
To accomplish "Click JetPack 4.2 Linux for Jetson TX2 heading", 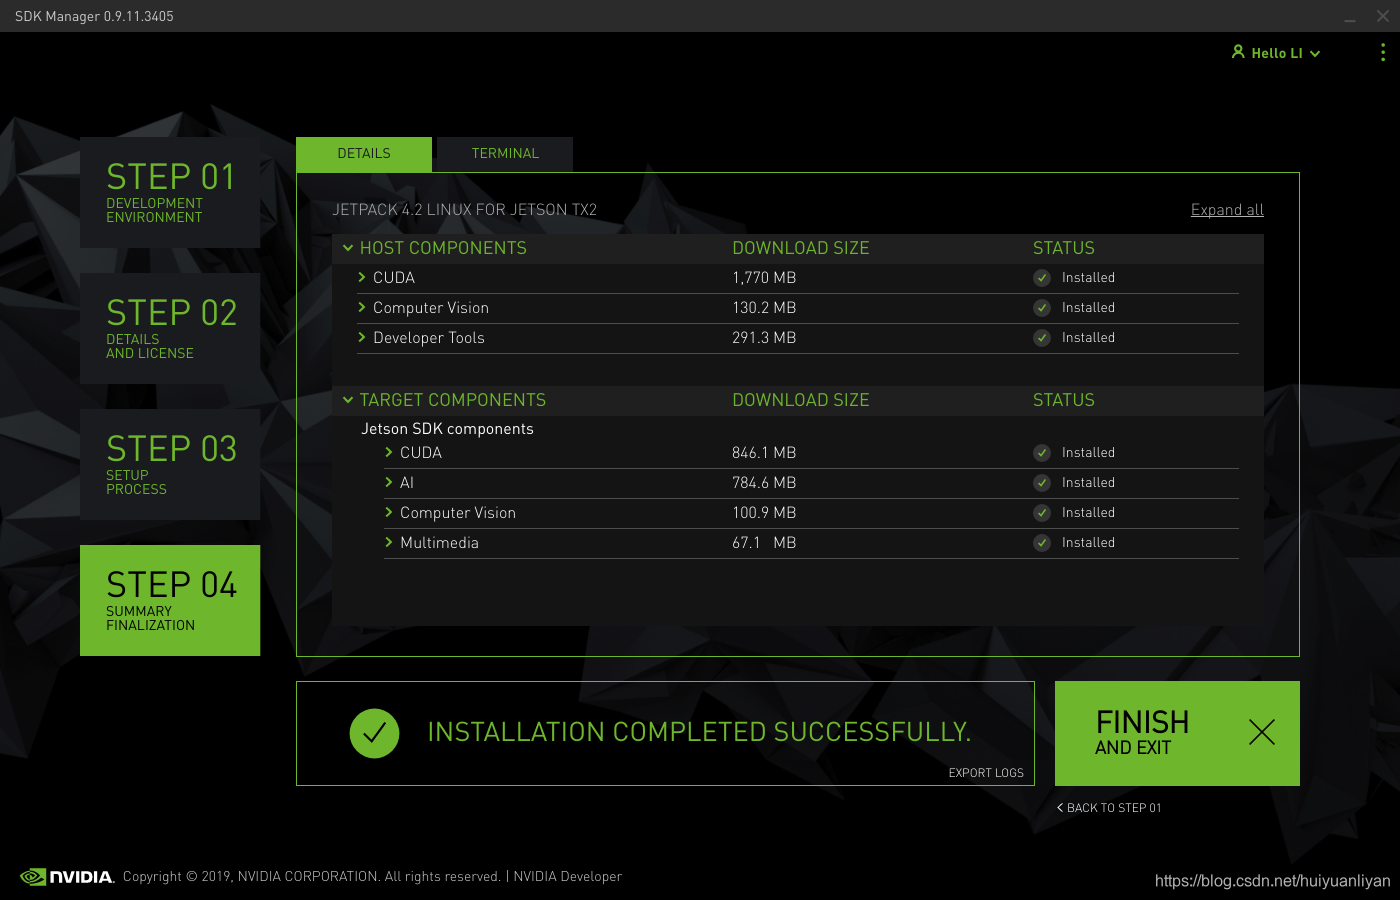I will tap(464, 210).
